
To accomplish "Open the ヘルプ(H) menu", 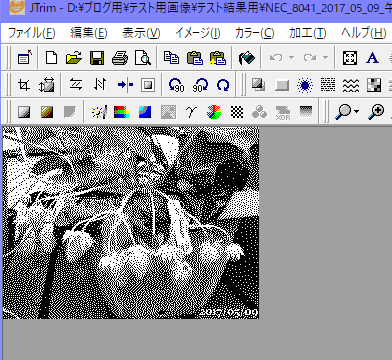I will (x=363, y=33).
